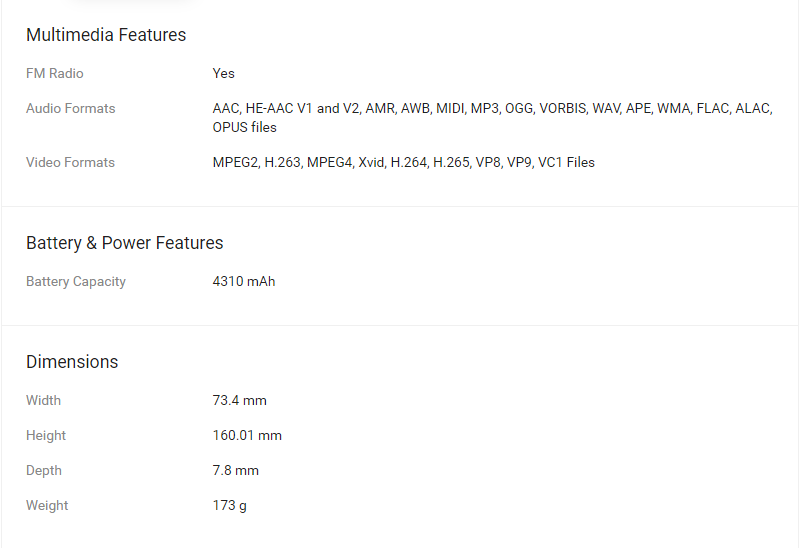
Task: Click the 160.01 mm height value
Action: 247,435
